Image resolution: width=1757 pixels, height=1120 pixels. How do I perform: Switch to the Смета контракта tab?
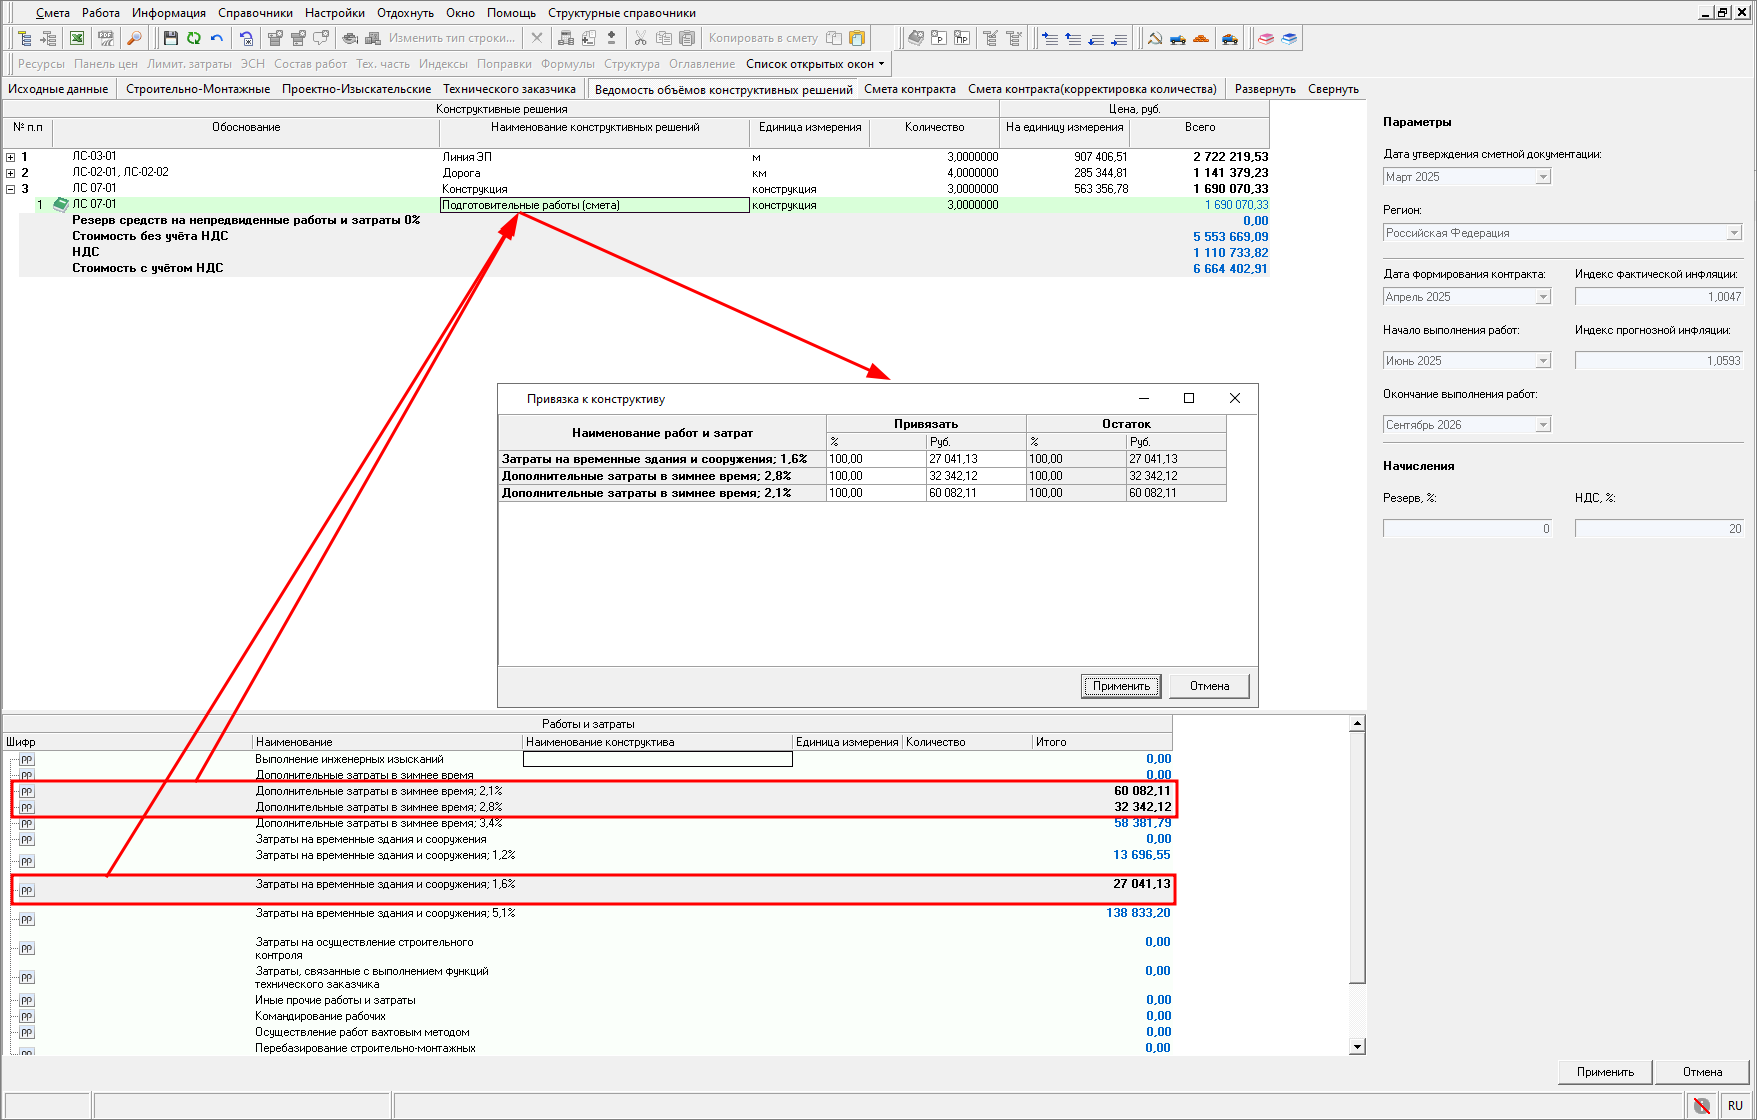click(x=909, y=89)
